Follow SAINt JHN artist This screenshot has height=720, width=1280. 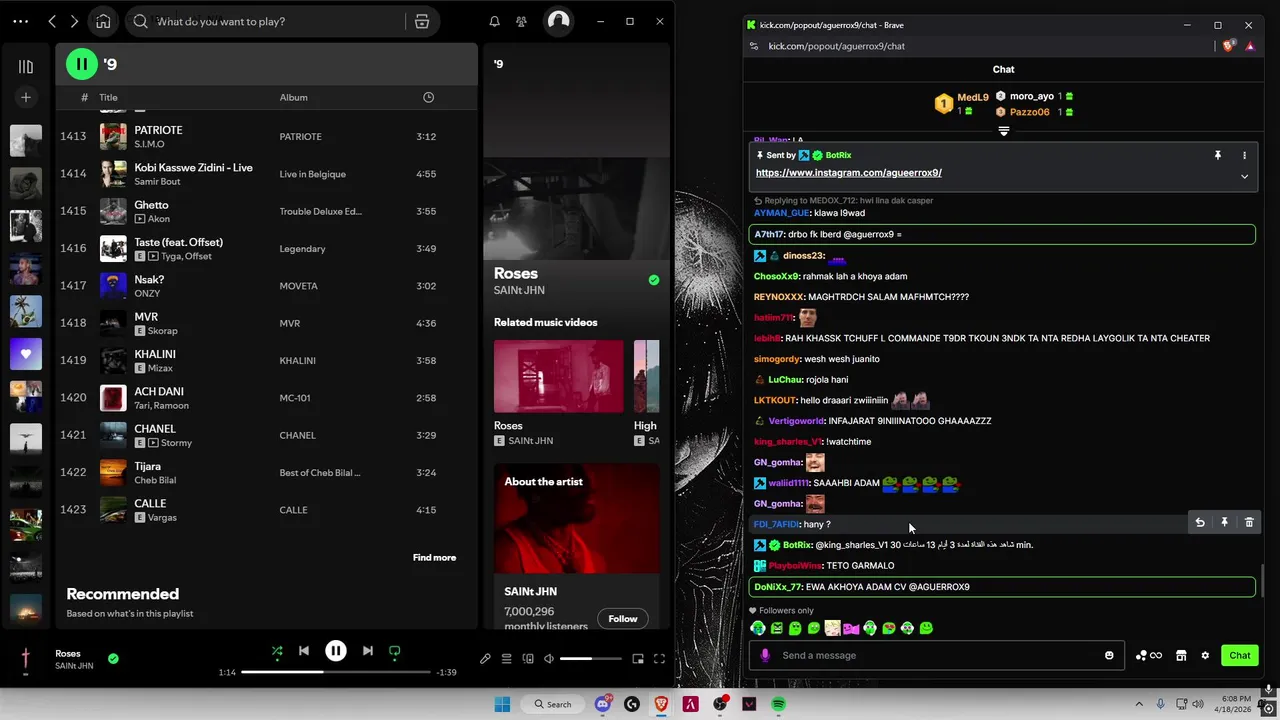(622, 618)
